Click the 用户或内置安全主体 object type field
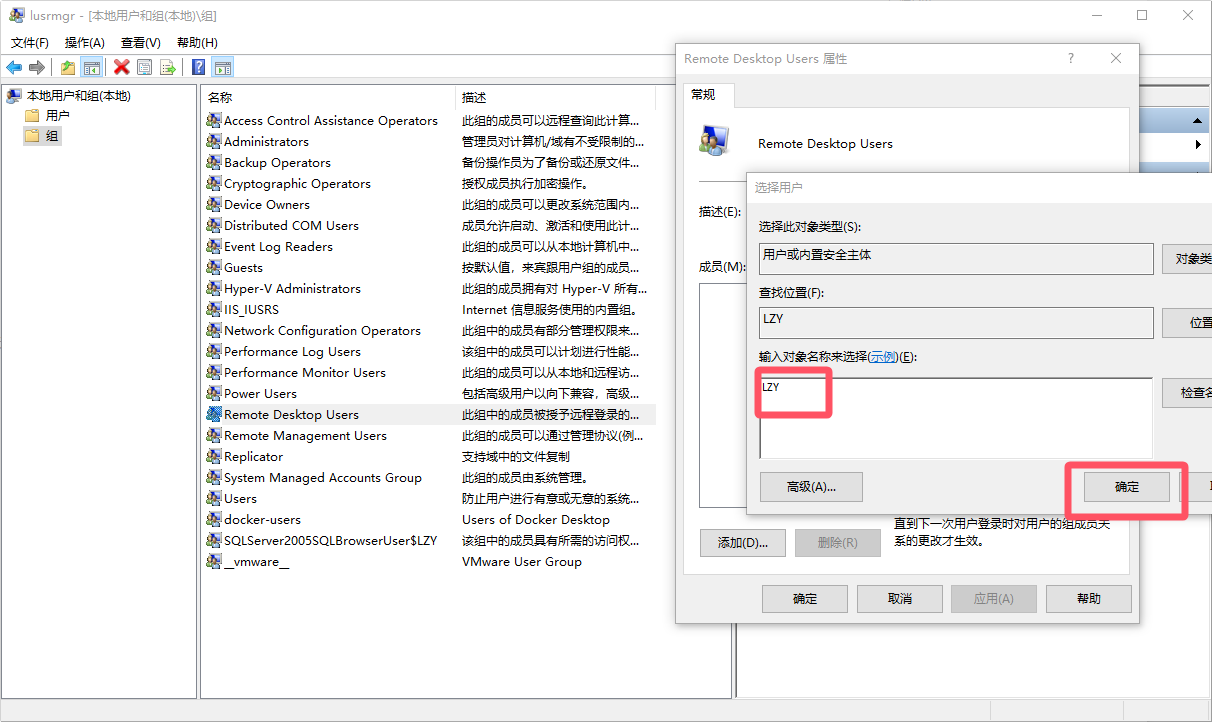The image size is (1212, 722). pyautogui.click(x=956, y=259)
